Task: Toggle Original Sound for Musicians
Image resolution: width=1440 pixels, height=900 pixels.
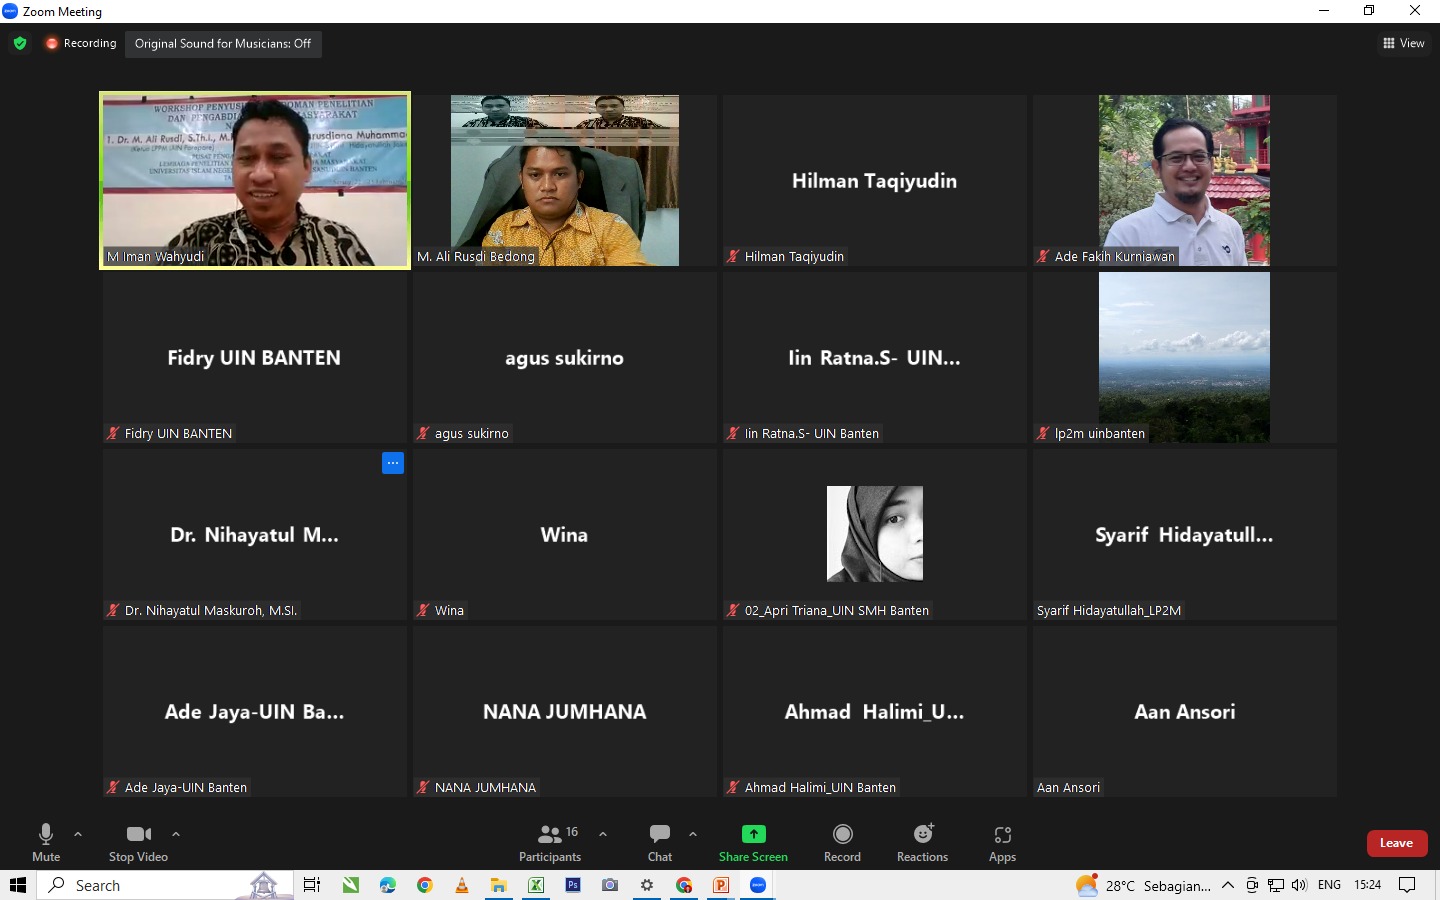Action: point(223,43)
